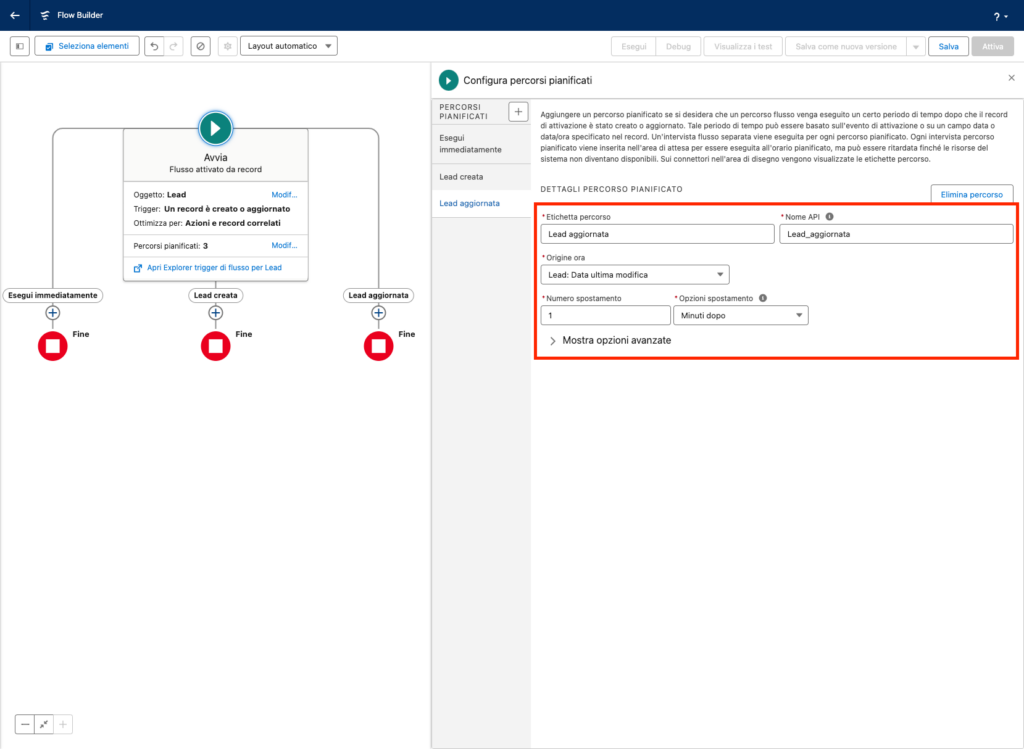Add a new scheduled path with plus
The height and width of the screenshot is (749, 1024).
click(518, 112)
